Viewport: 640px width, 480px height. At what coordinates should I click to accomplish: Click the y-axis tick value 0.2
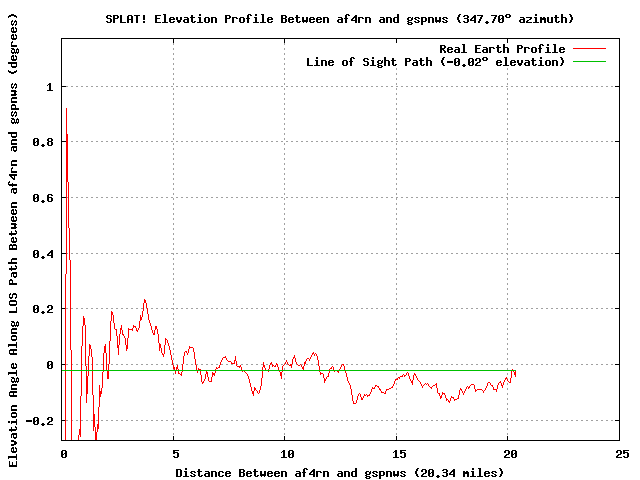(x=43, y=309)
